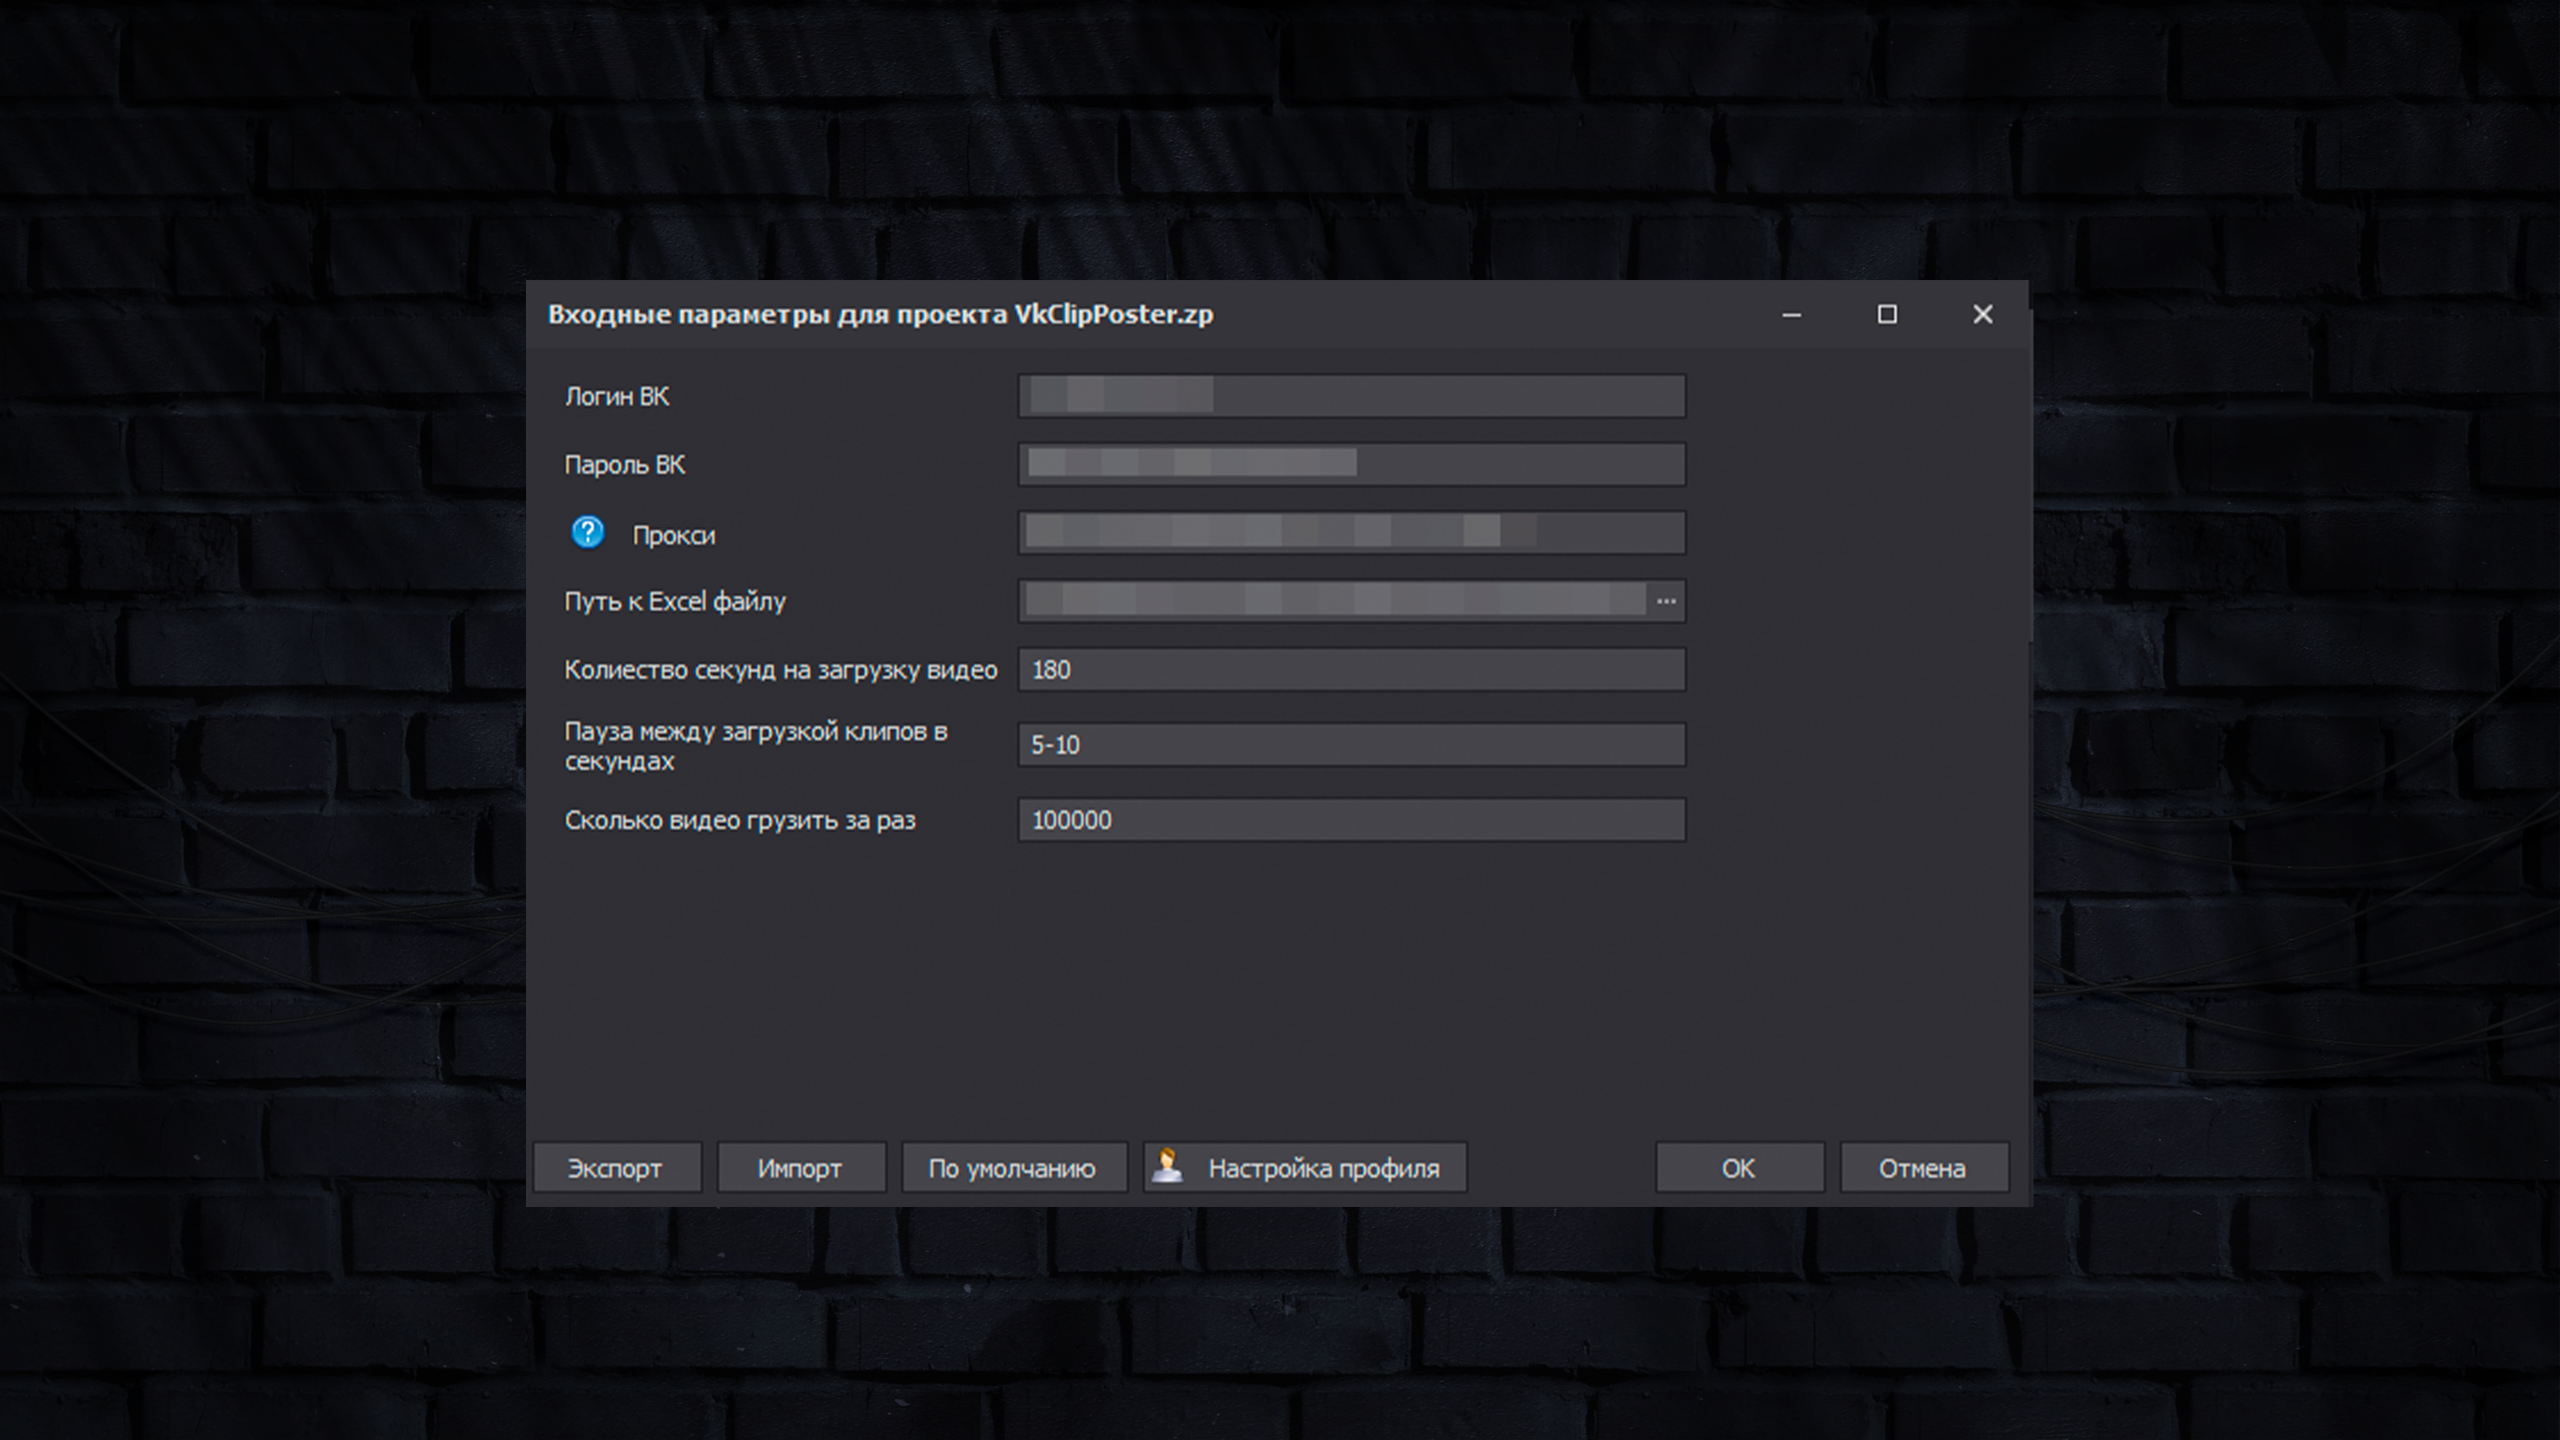
Task: Click the blue question mark help icon
Action: tap(587, 532)
